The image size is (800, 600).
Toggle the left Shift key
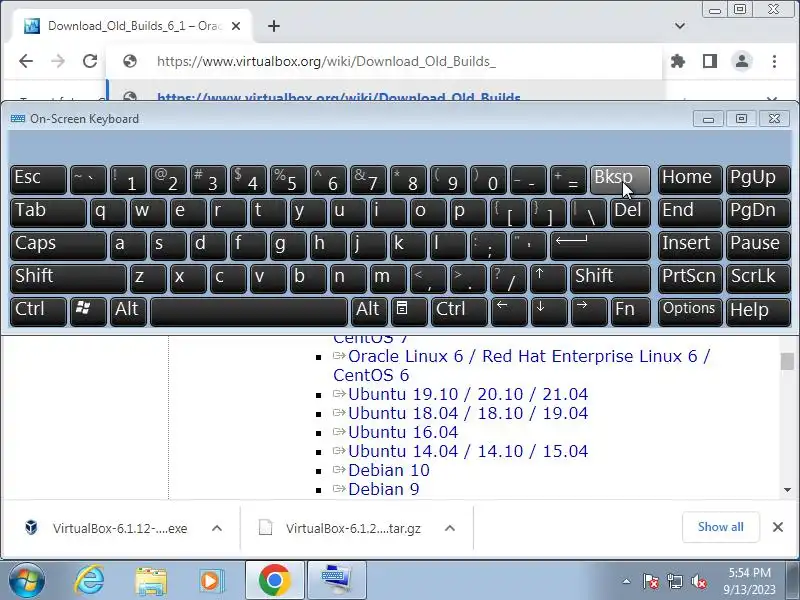(68, 279)
